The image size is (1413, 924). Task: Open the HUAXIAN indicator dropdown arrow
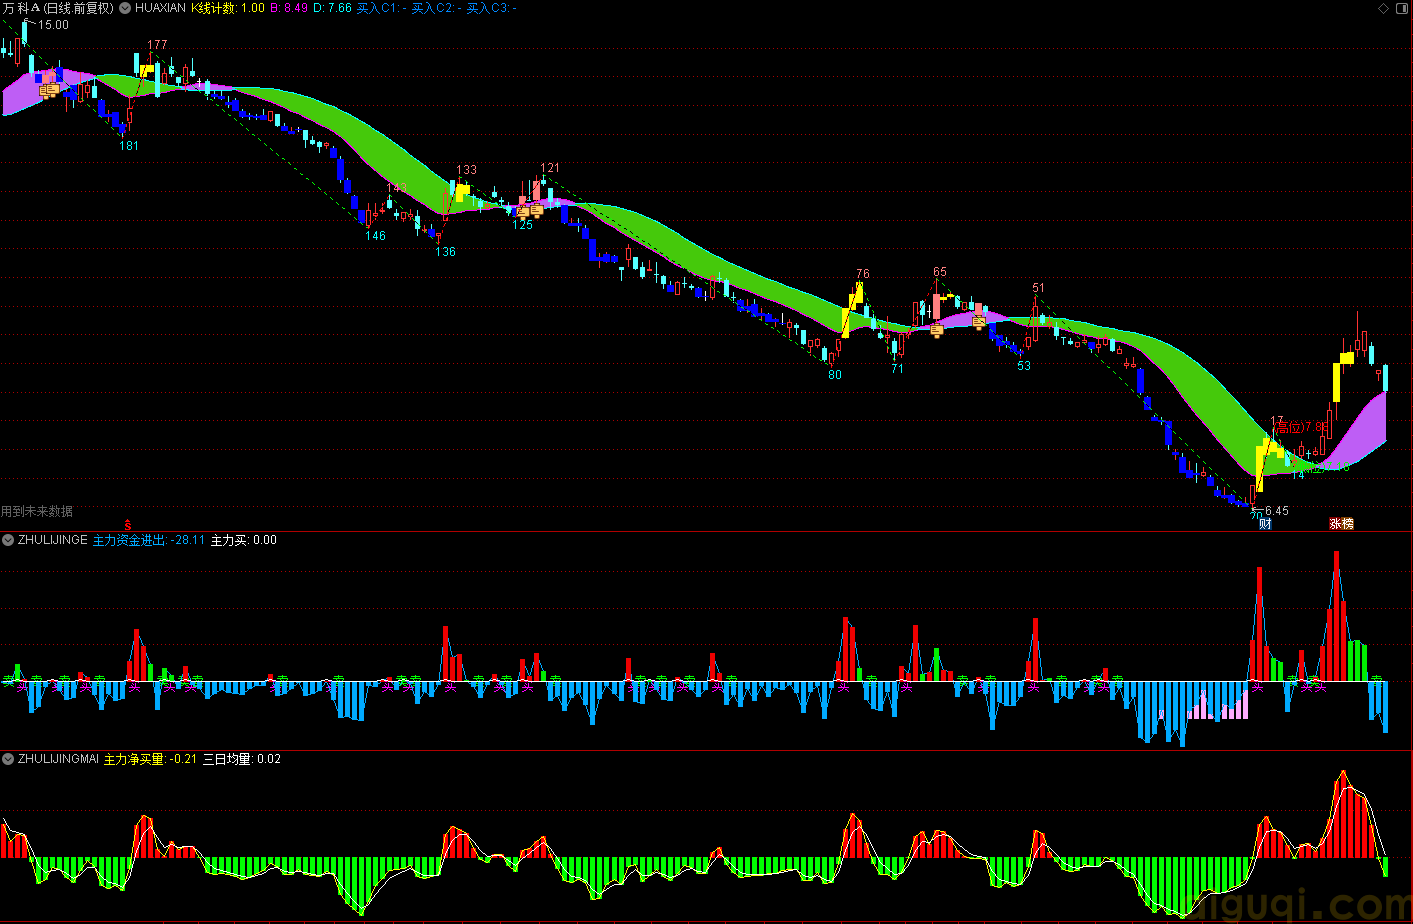[x=125, y=8]
